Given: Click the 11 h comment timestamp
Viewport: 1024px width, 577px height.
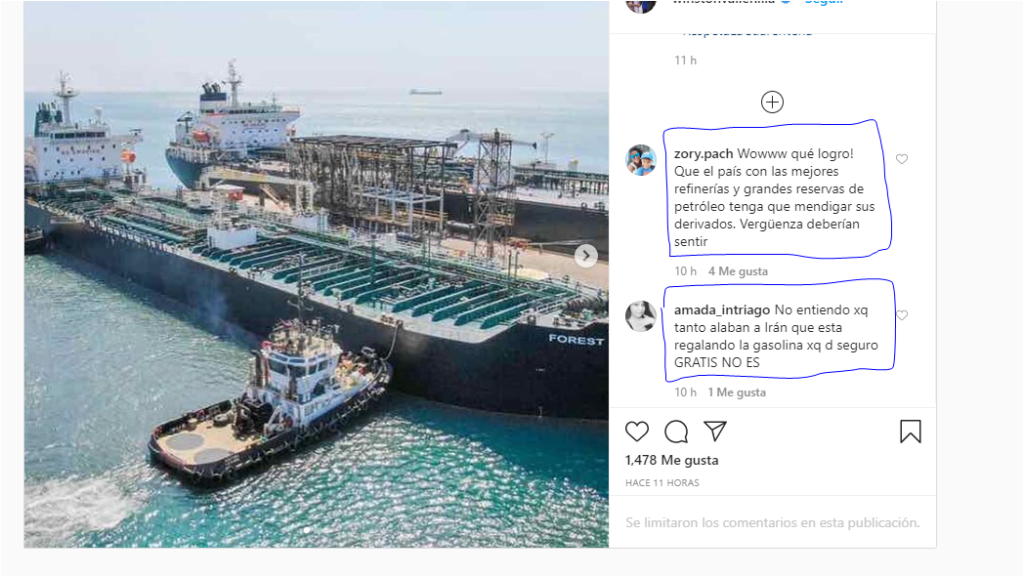Looking at the screenshot, I should pos(686,60).
